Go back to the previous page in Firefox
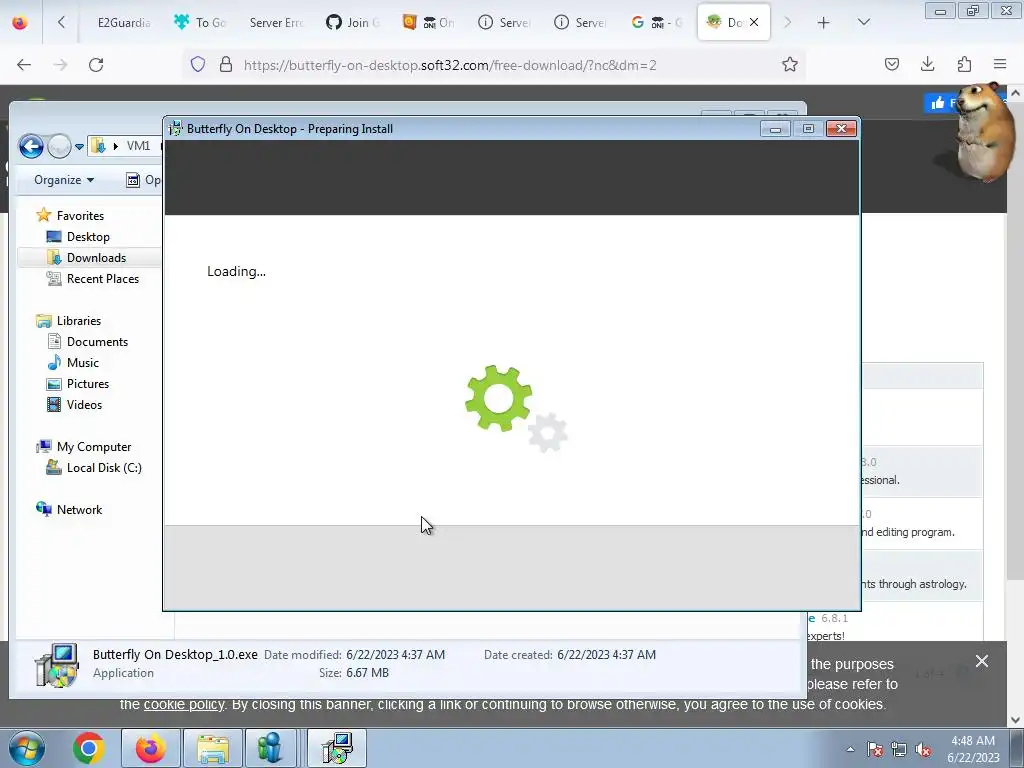 click(24, 65)
